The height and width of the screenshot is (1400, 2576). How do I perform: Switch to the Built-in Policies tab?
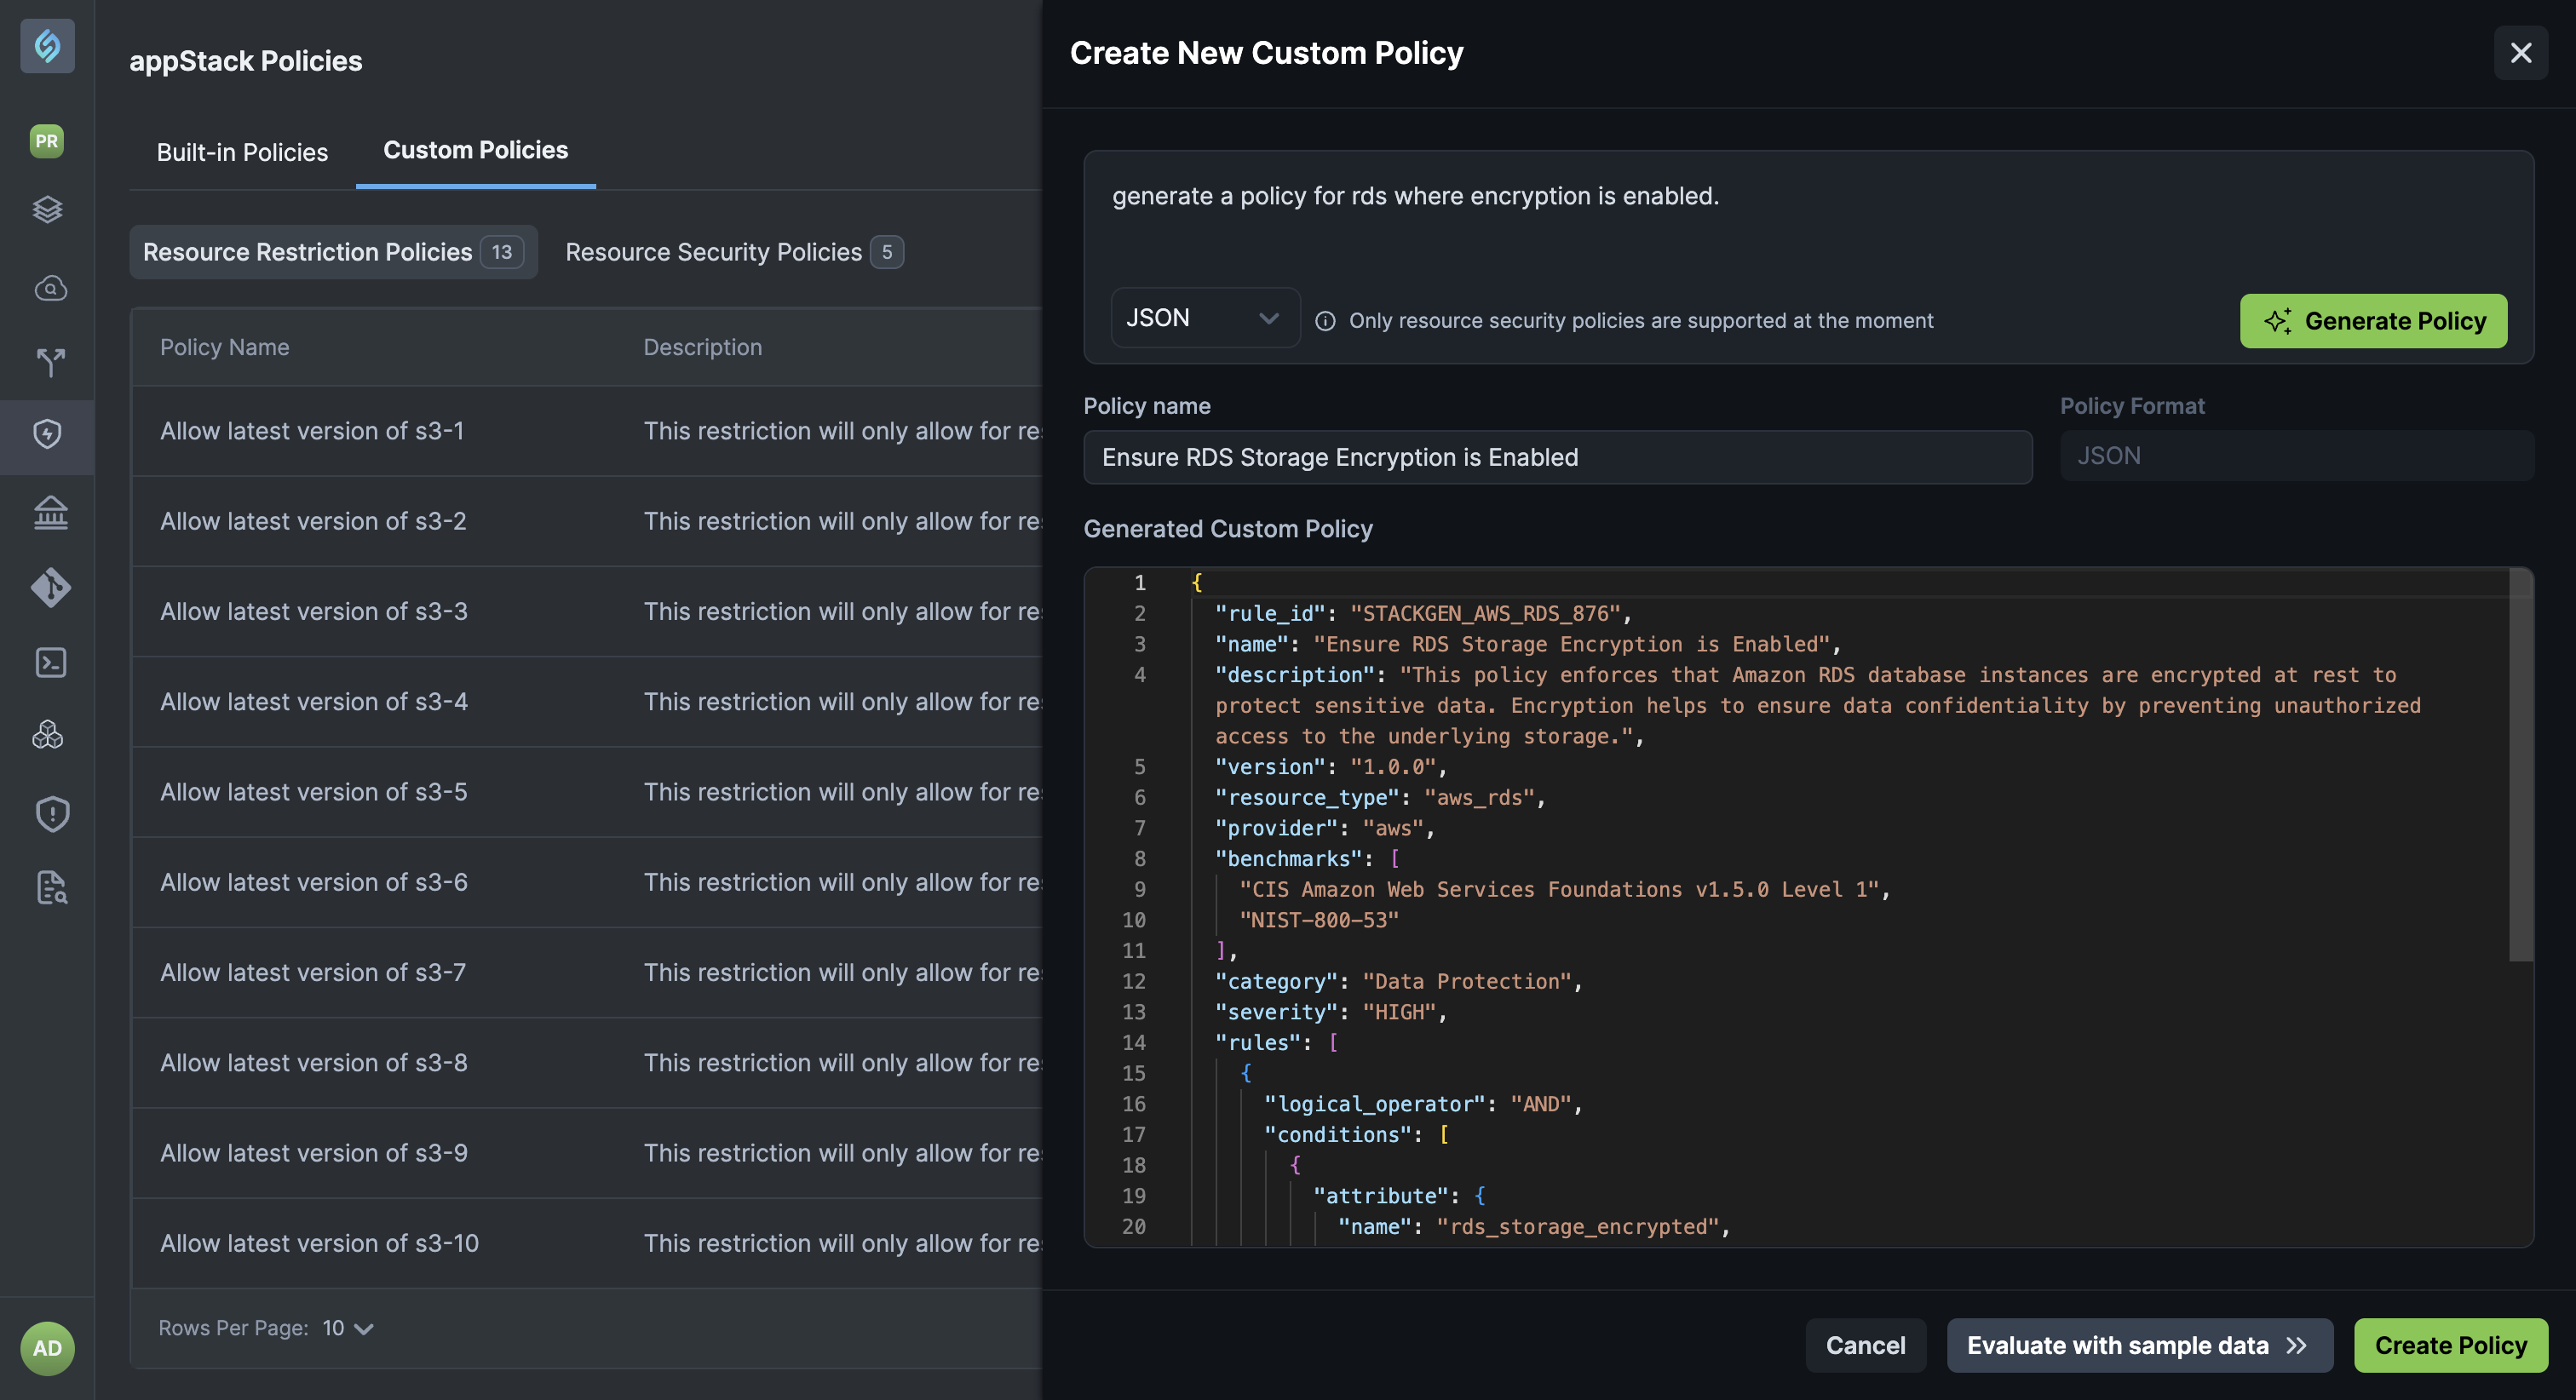pos(242,151)
